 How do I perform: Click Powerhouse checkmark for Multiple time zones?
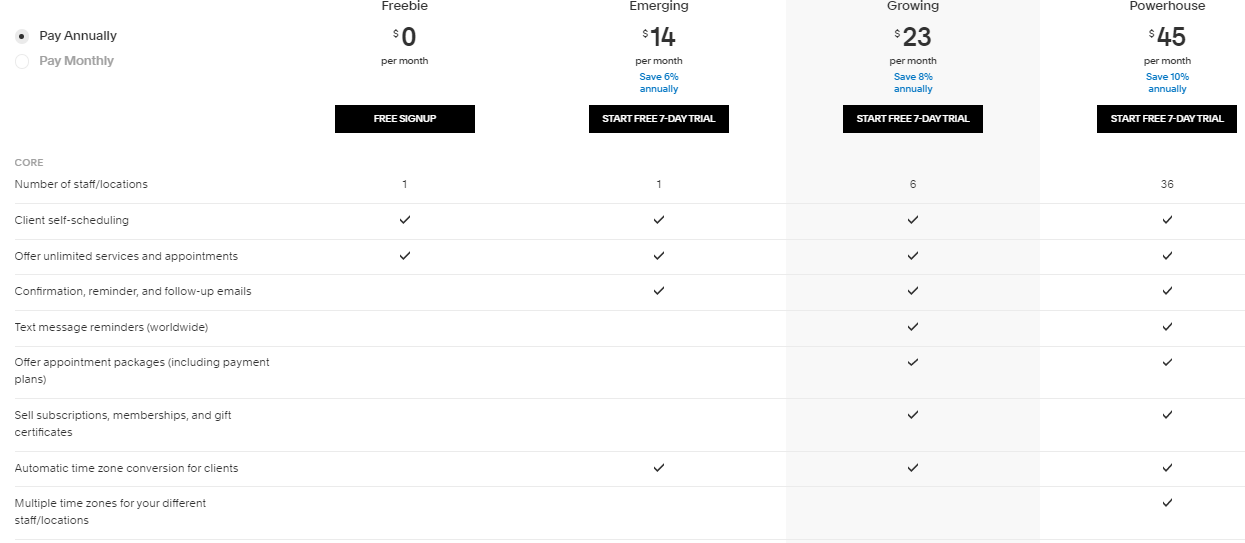point(1167,503)
